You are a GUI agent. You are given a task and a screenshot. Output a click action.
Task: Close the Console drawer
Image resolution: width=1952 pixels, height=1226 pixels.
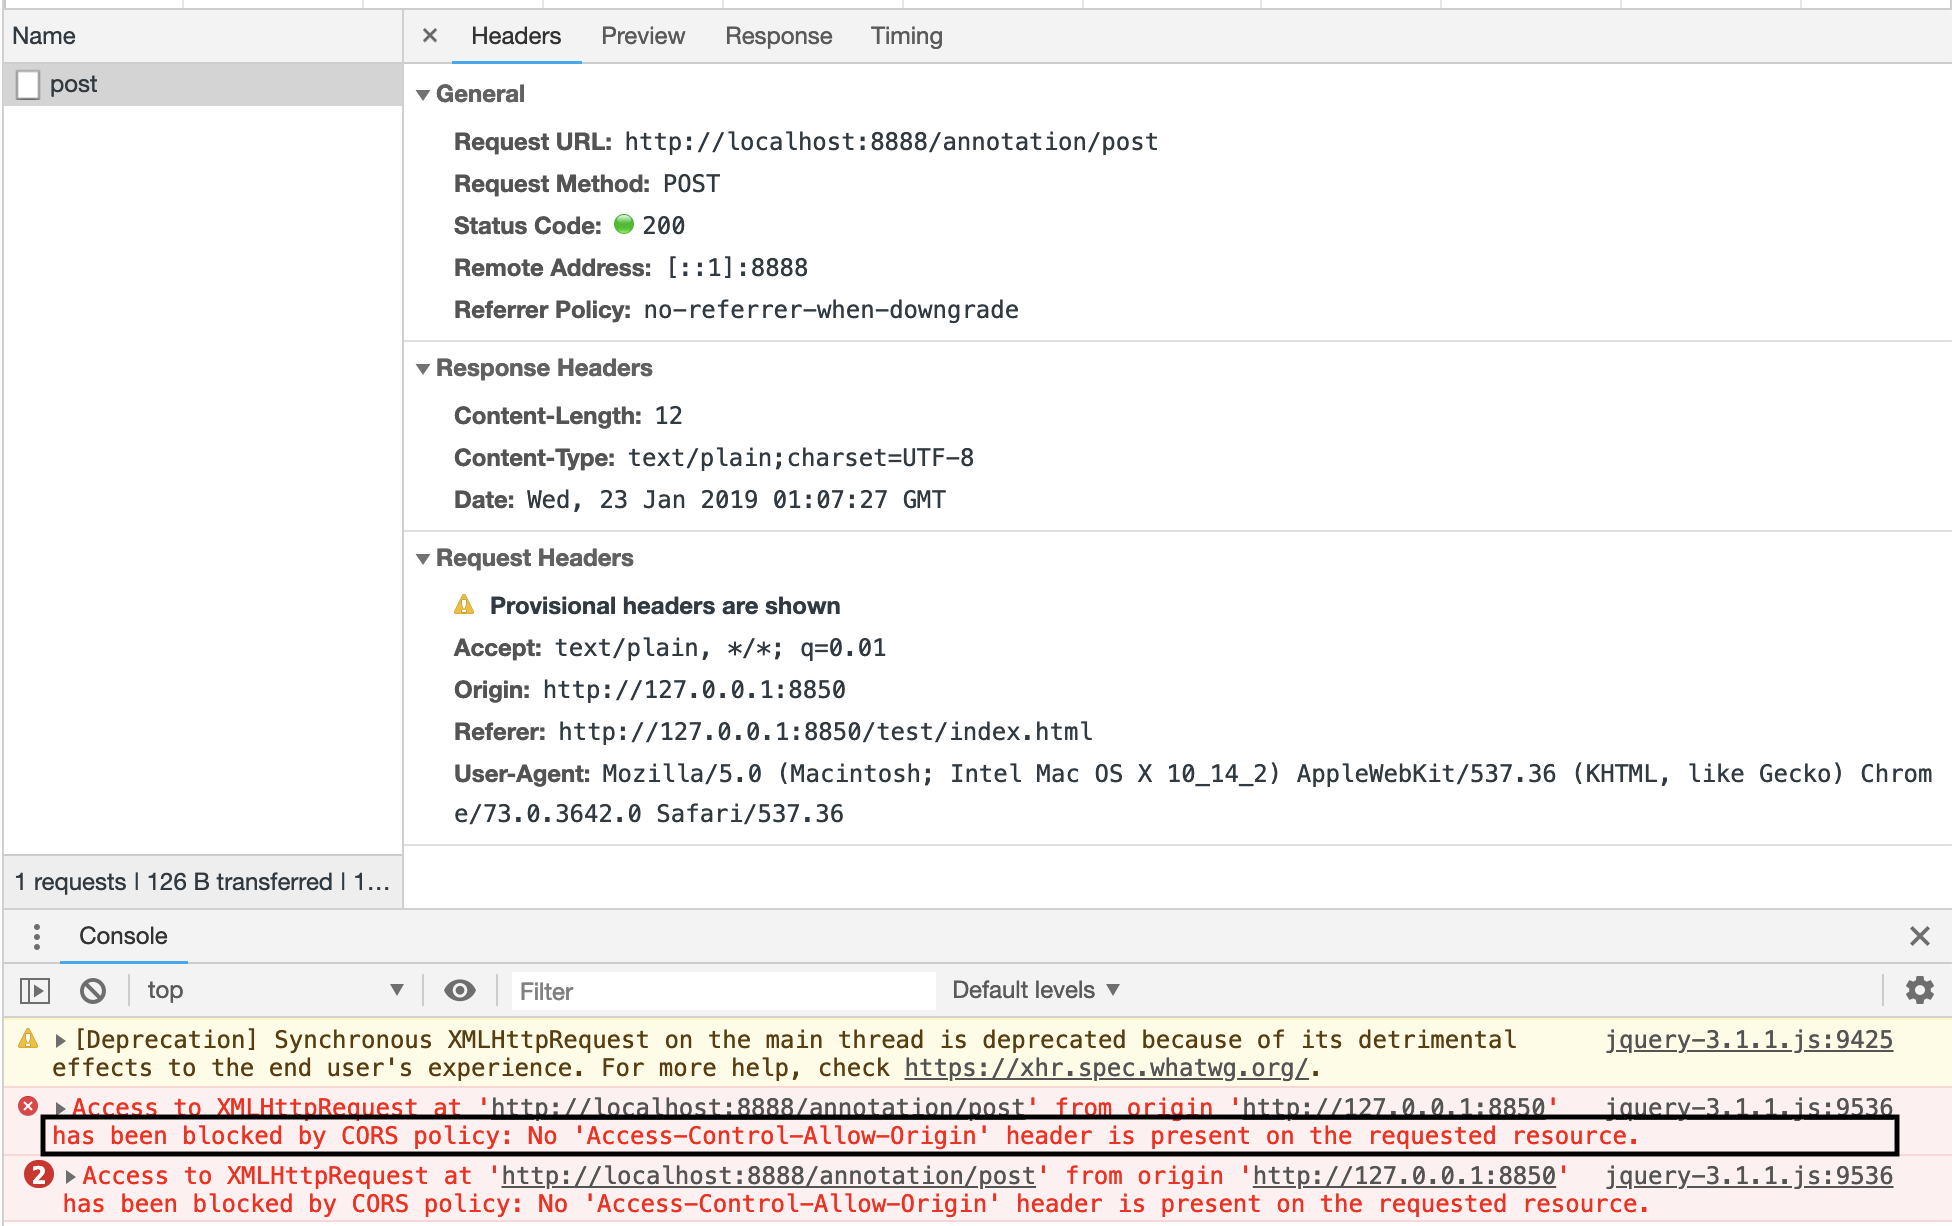(1920, 936)
